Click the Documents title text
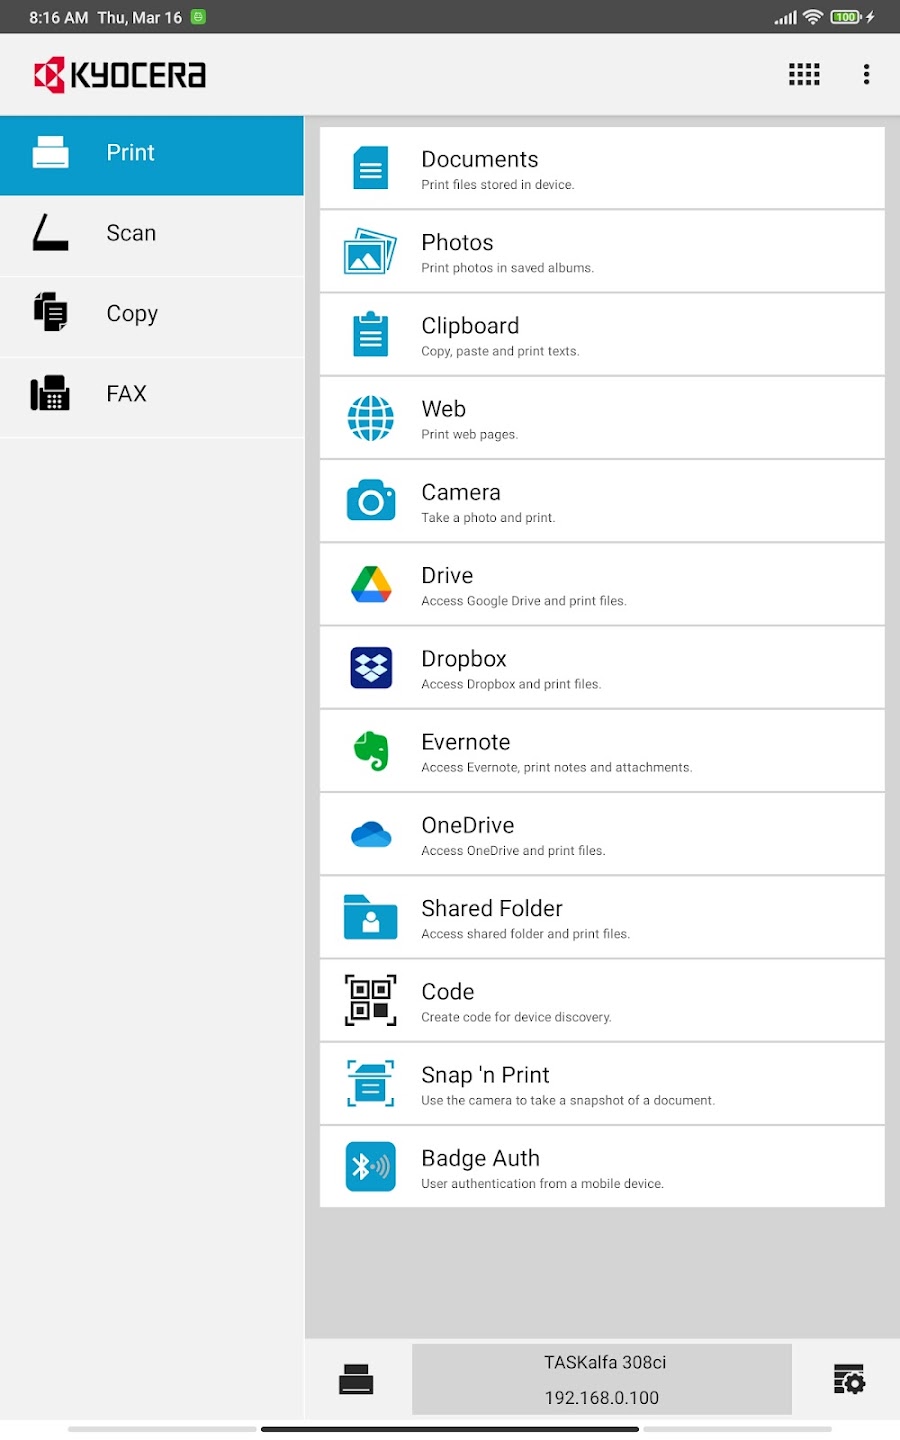Screen dimensions: 900x1440 [x=480, y=159]
